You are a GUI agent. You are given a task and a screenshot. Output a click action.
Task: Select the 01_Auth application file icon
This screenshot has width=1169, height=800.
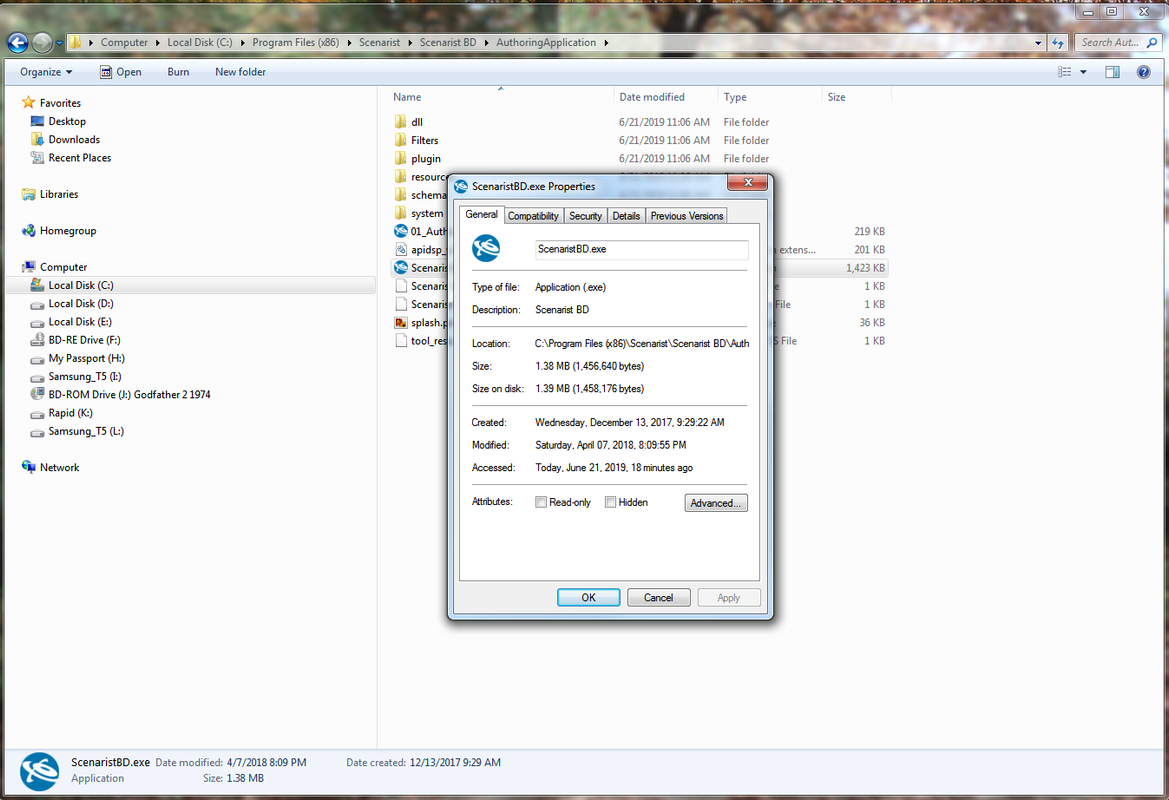coord(400,231)
